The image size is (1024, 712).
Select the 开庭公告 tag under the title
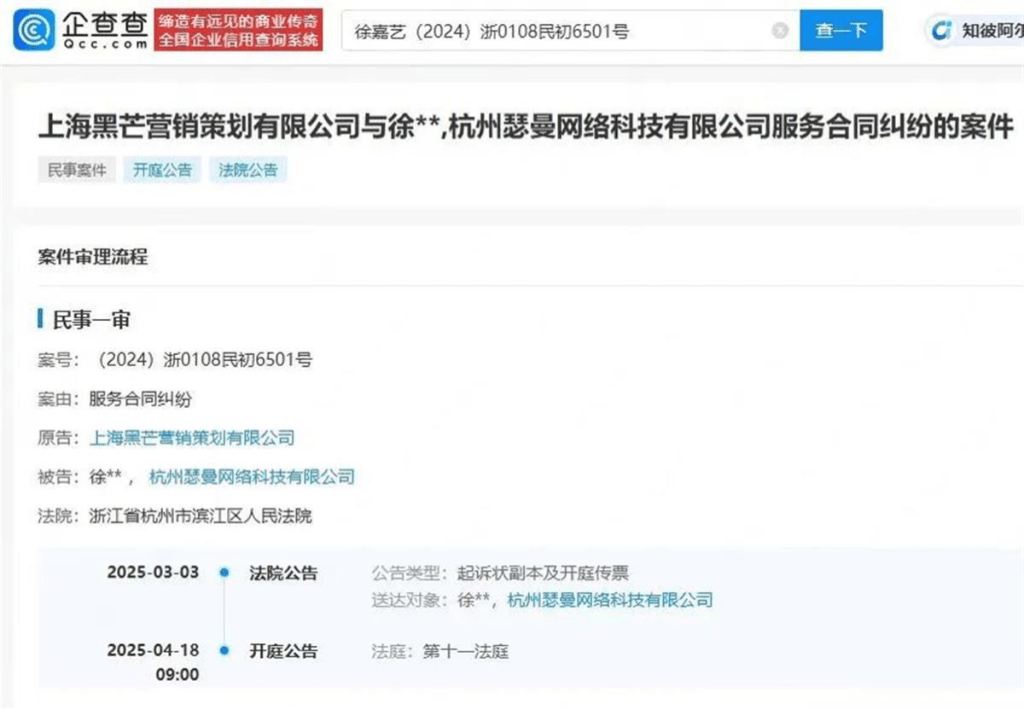pyautogui.click(x=162, y=169)
